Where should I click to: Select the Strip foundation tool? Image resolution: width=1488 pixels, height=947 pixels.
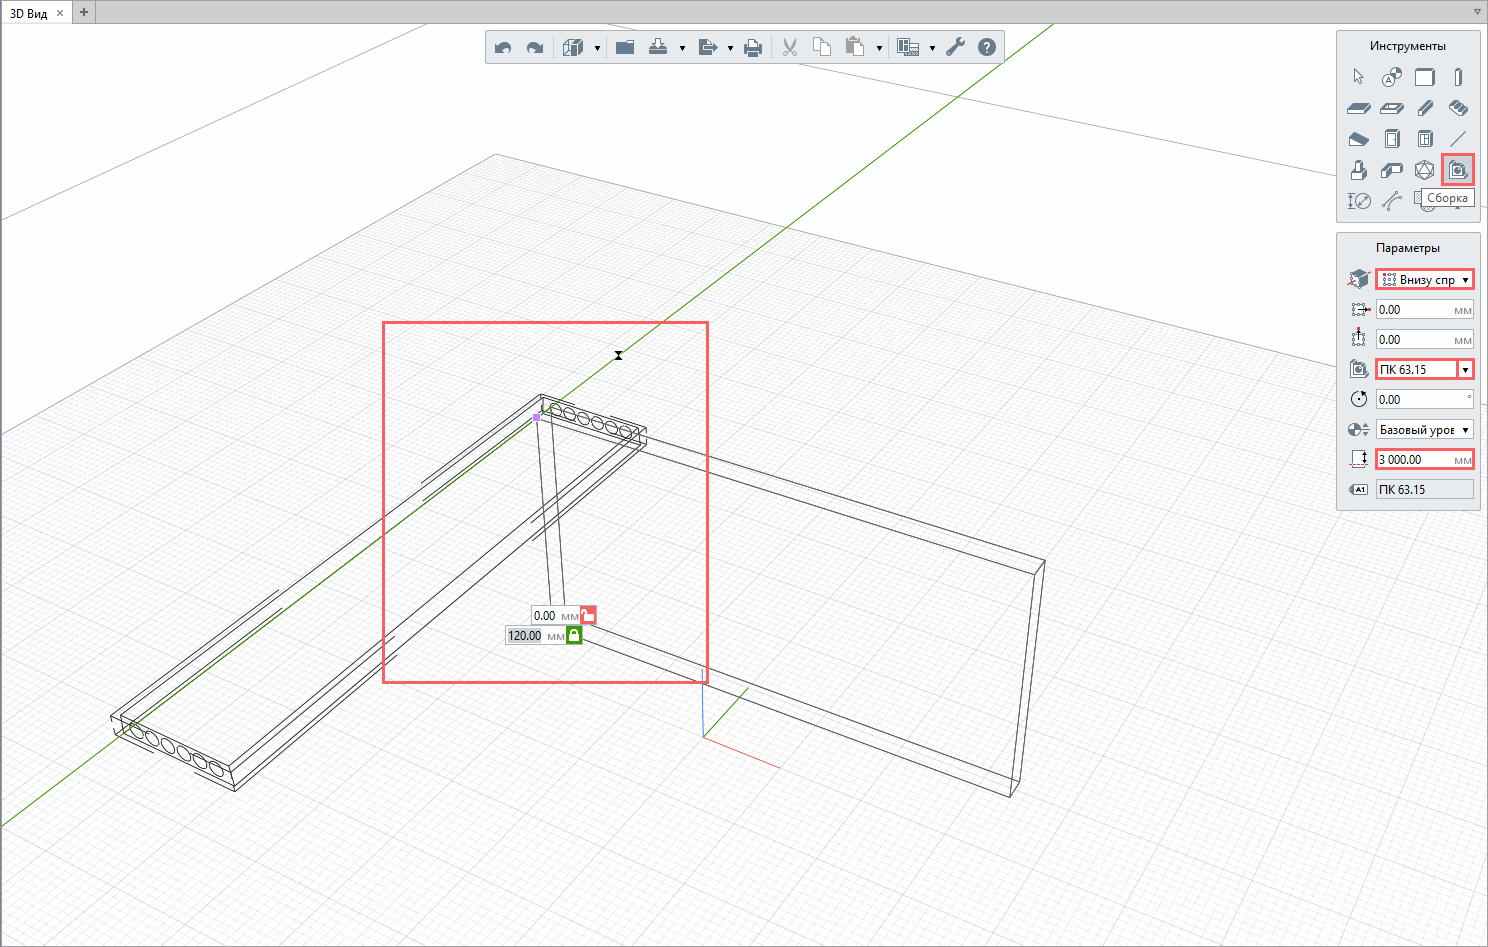[1392, 170]
